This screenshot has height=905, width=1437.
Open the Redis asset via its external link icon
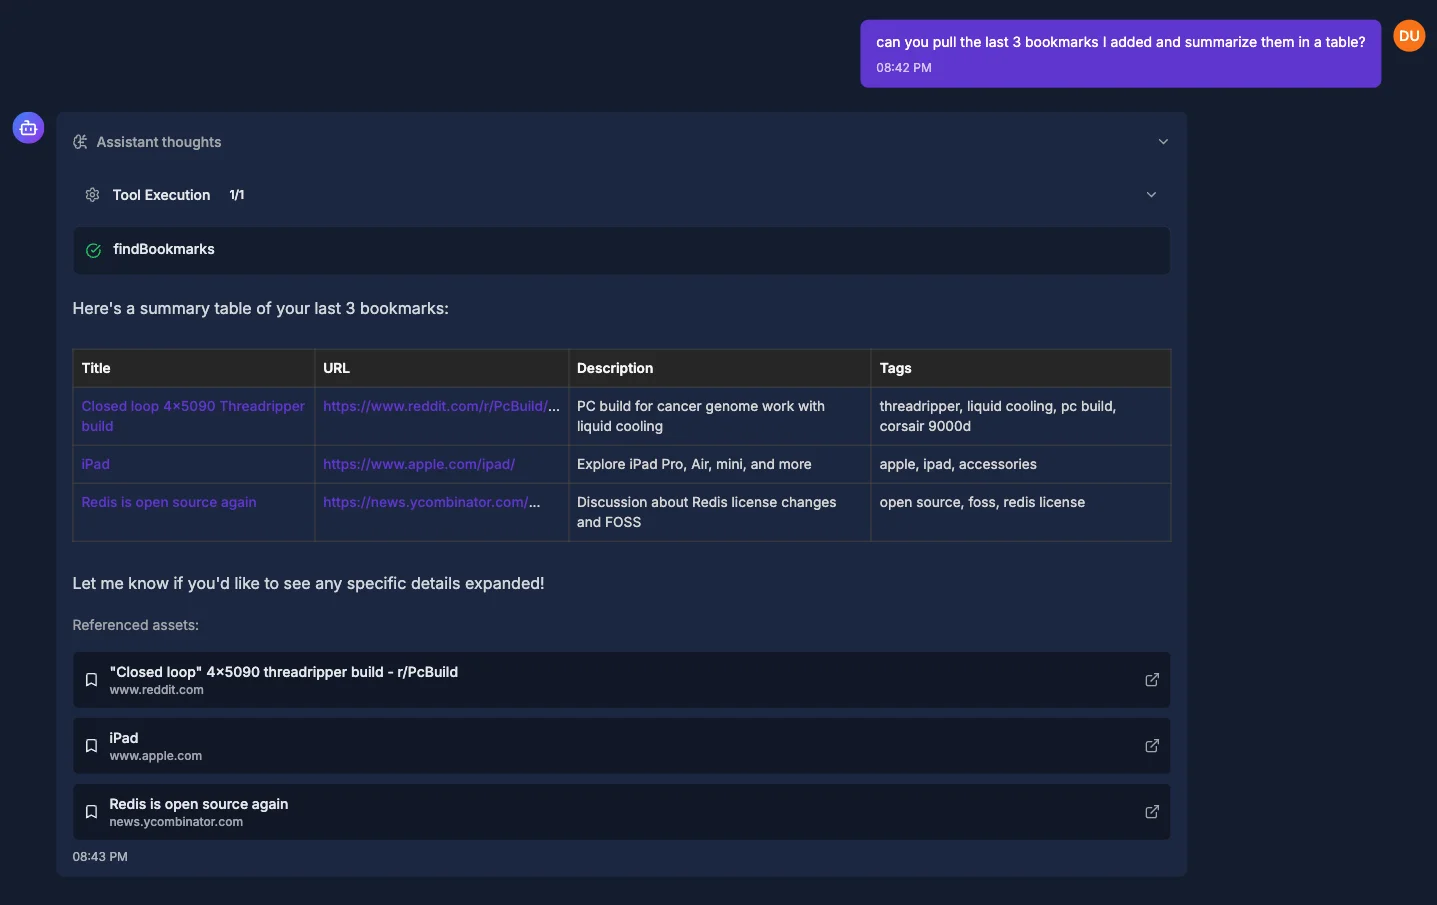click(x=1151, y=811)
